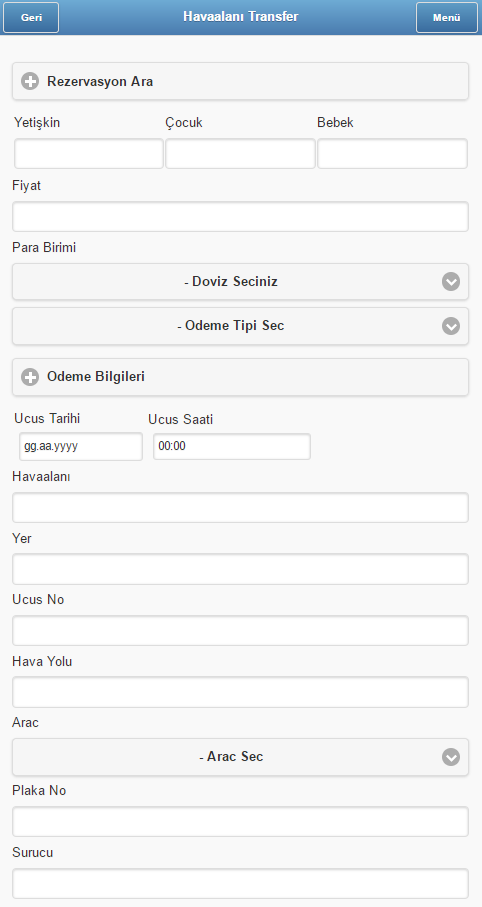Select the Çocuk count field
The height and width of the screenshot is (907, 482).
point(240,153)
